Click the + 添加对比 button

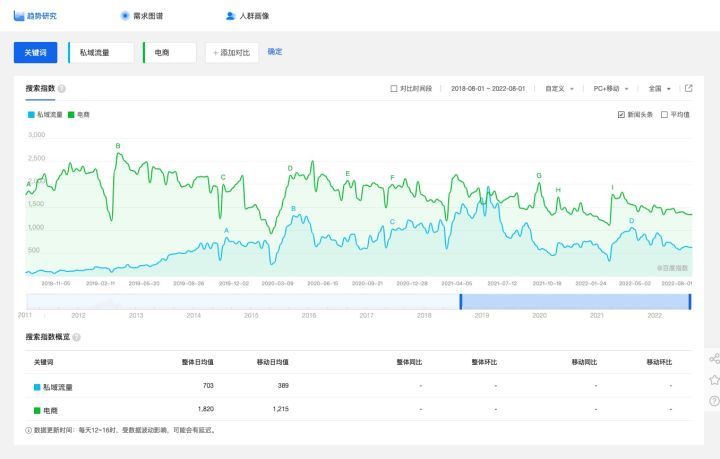(x=231, y=52)
